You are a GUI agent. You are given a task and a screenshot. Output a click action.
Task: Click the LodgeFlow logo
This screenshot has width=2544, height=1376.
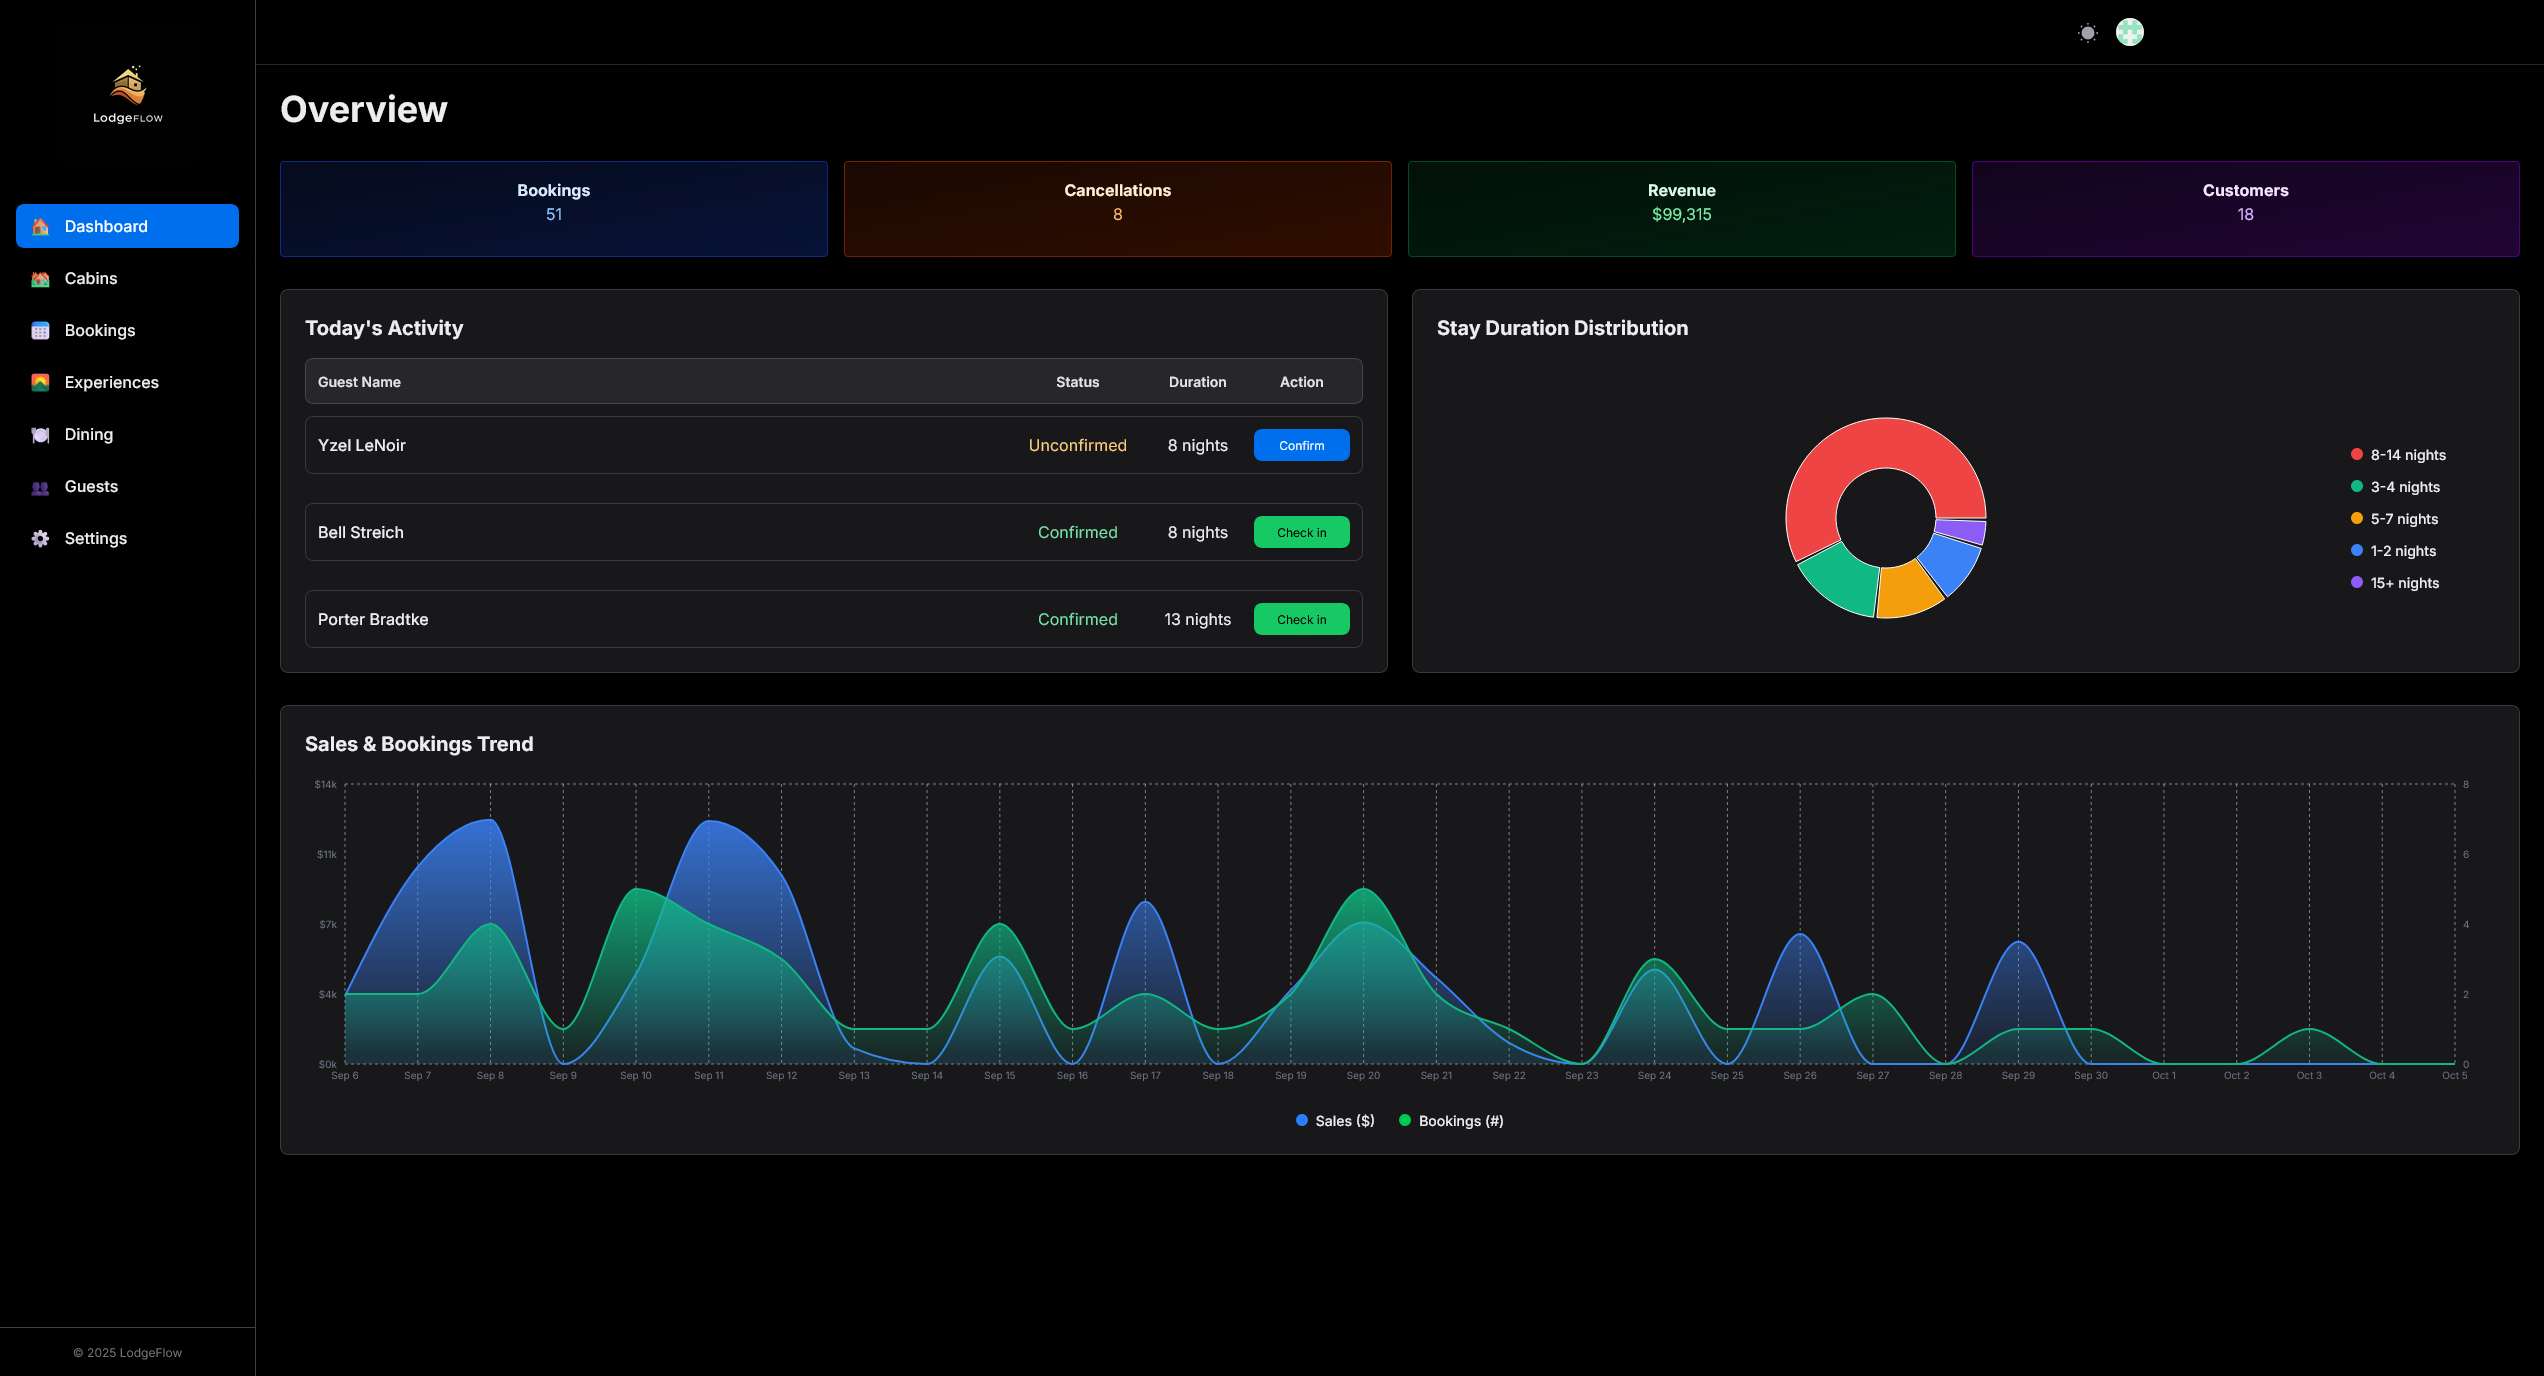(x=128, y=95)
